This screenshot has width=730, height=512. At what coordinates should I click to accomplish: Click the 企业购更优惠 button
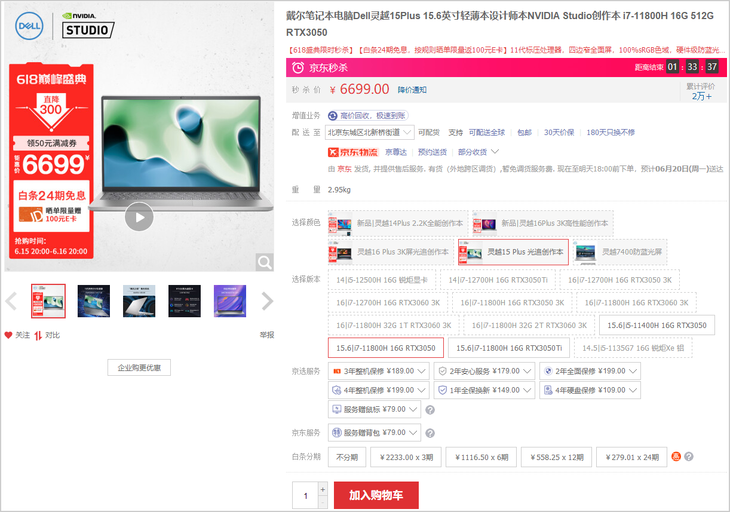coord(139,368)
